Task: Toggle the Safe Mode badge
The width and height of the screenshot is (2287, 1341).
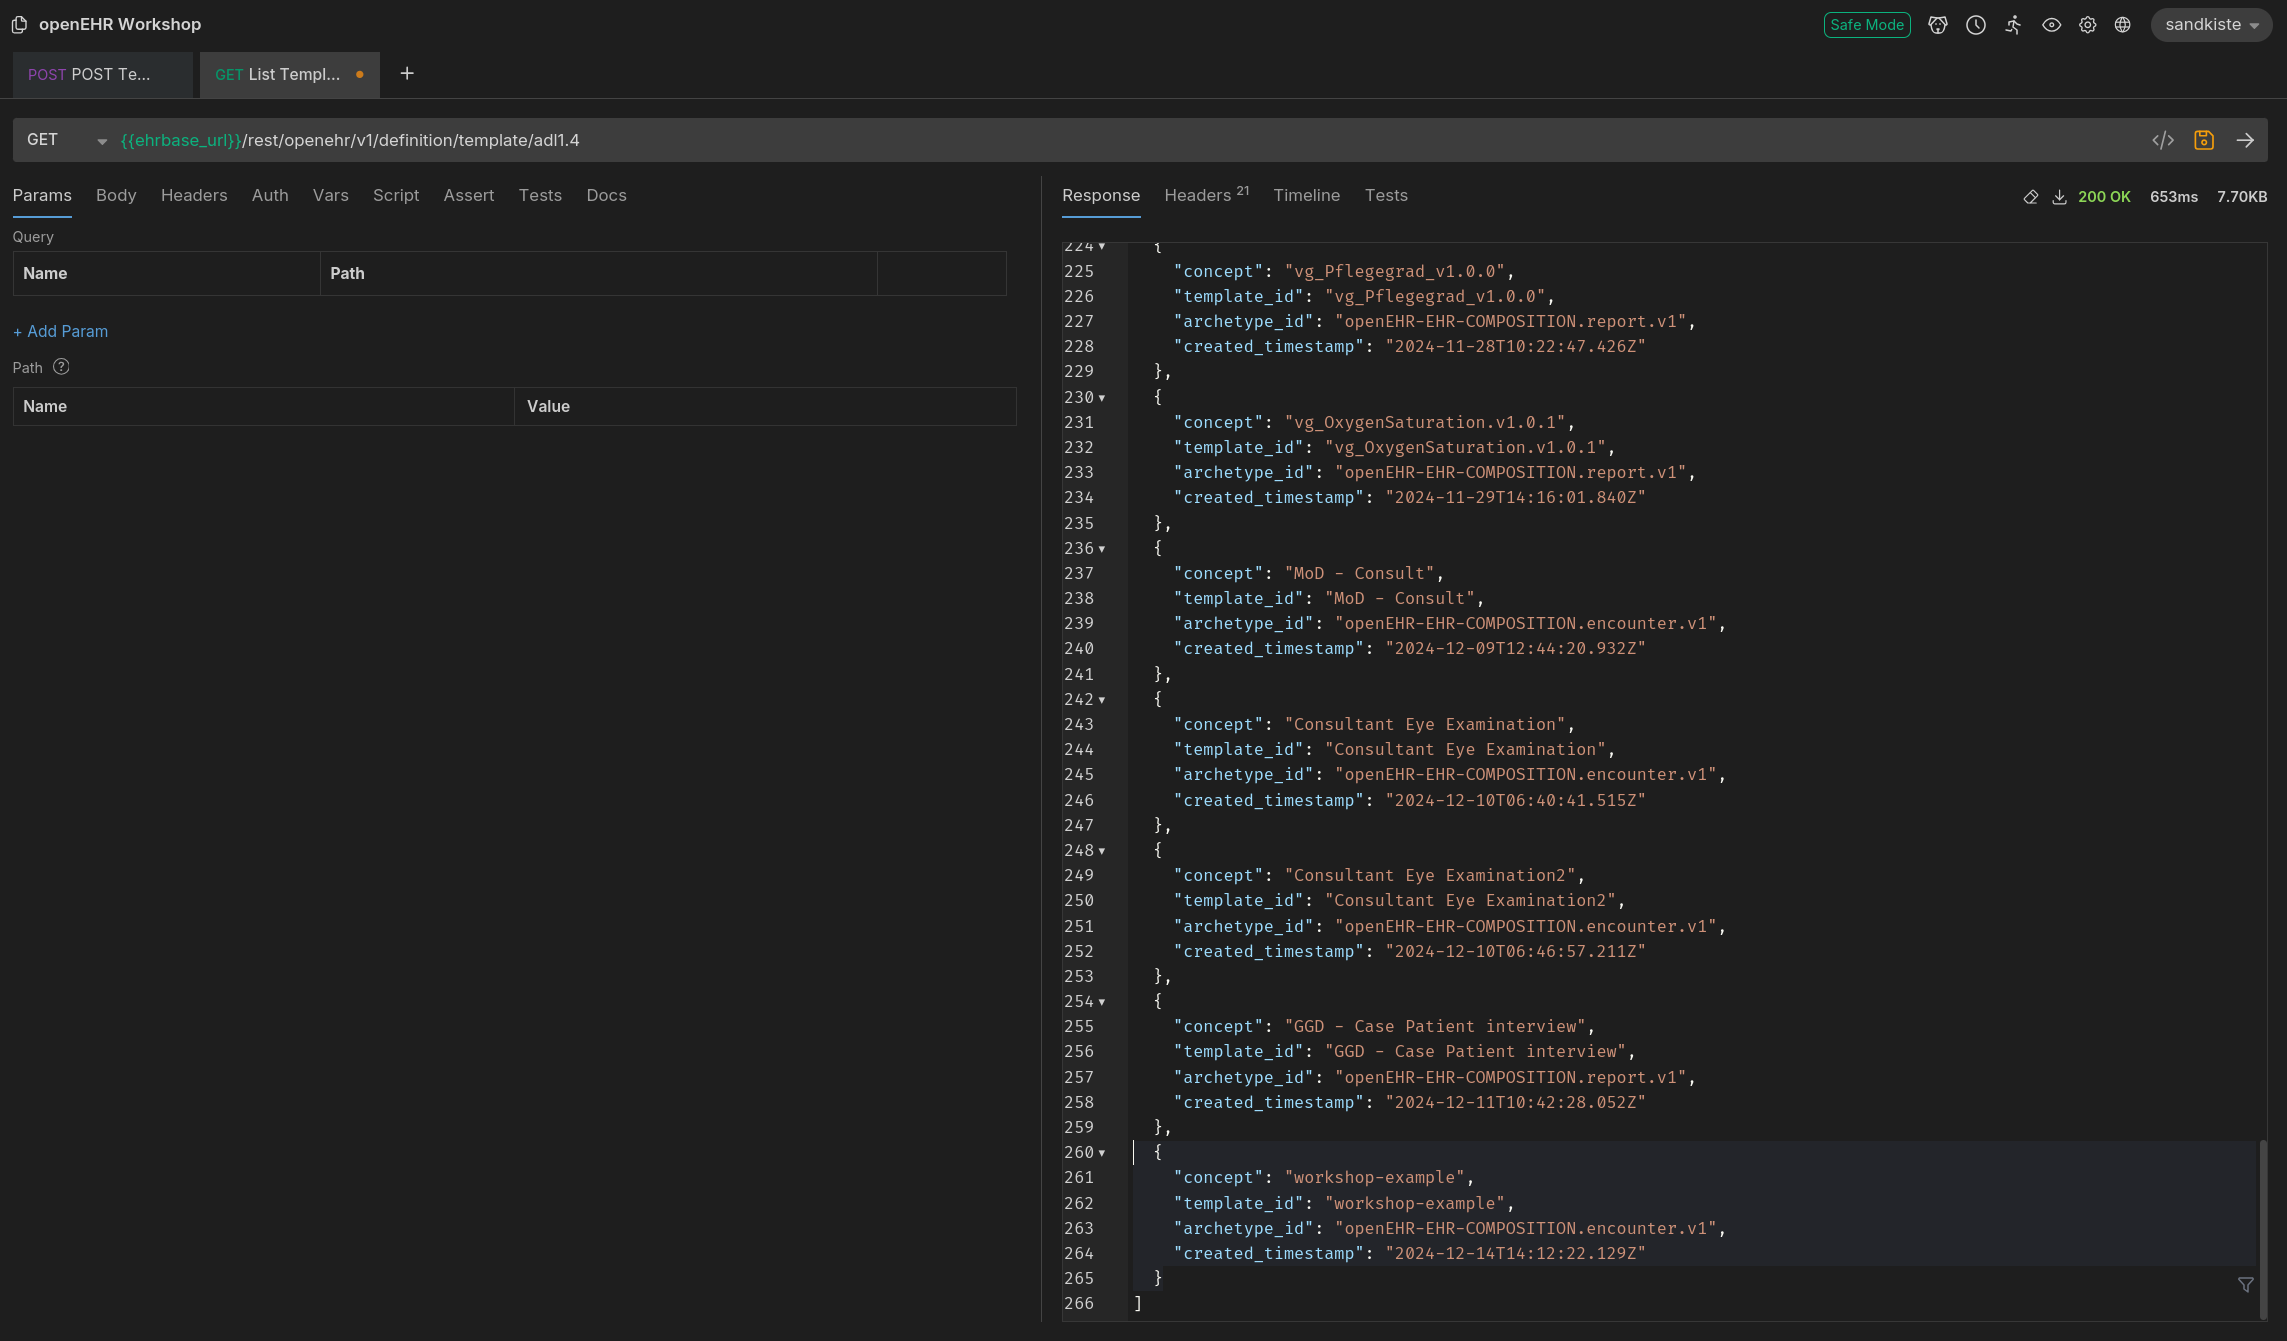Action: click(x=1866, y=25)
